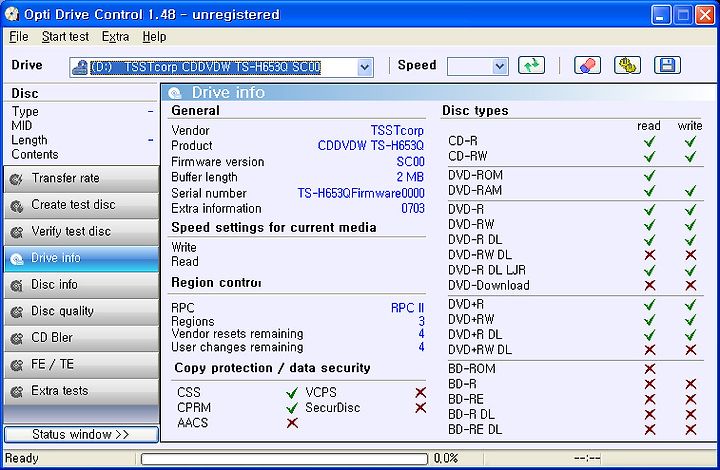Click the drive icon inside the Drive combo box

[x=80, y=67]
